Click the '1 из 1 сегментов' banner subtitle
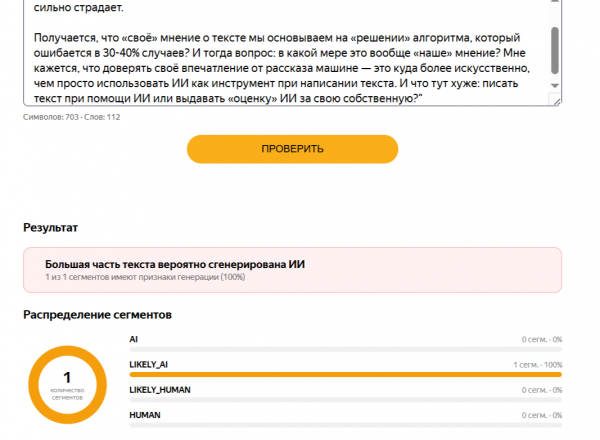 click(x=145, y=277)
